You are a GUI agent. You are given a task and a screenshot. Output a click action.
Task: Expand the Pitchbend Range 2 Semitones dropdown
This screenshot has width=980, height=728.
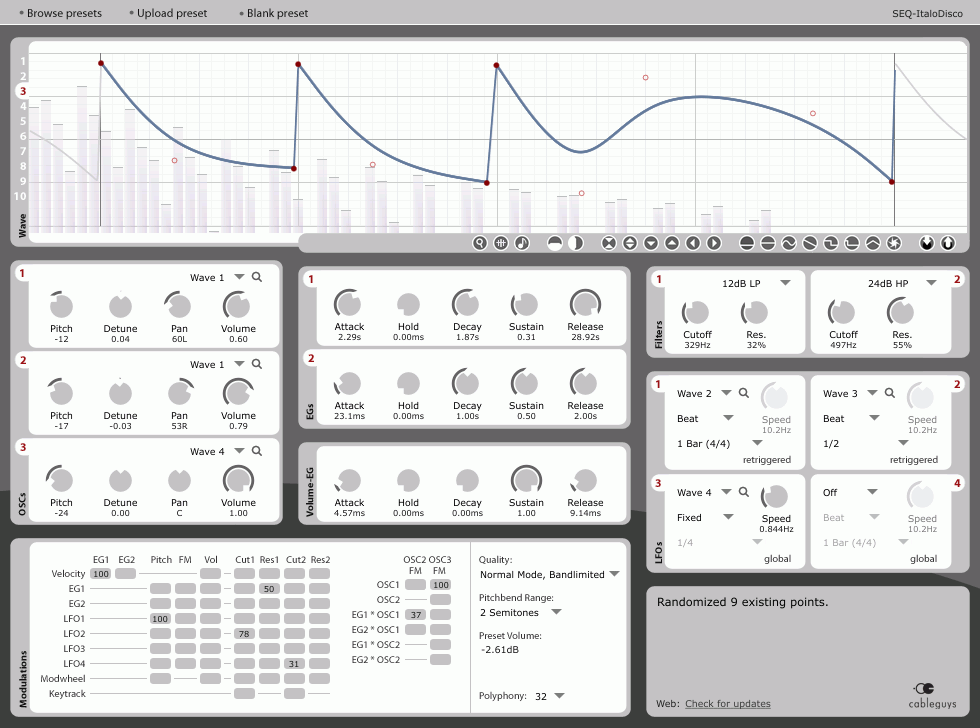click(556, 612)
